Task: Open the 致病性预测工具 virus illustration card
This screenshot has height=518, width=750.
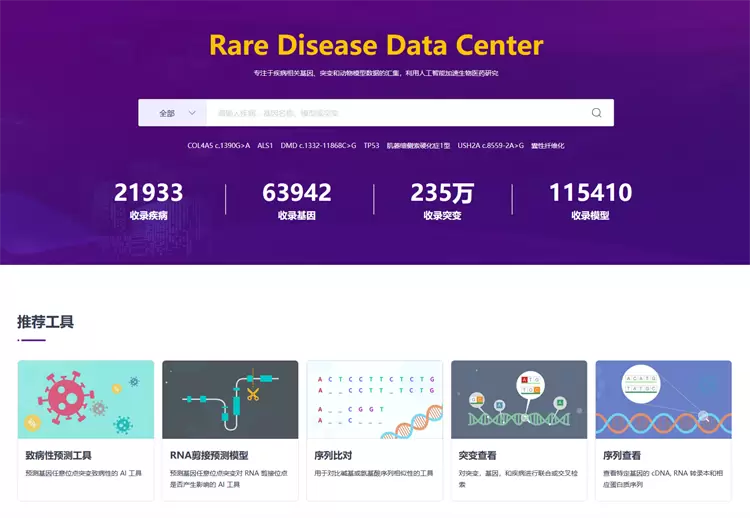Action: click(86, 399)
